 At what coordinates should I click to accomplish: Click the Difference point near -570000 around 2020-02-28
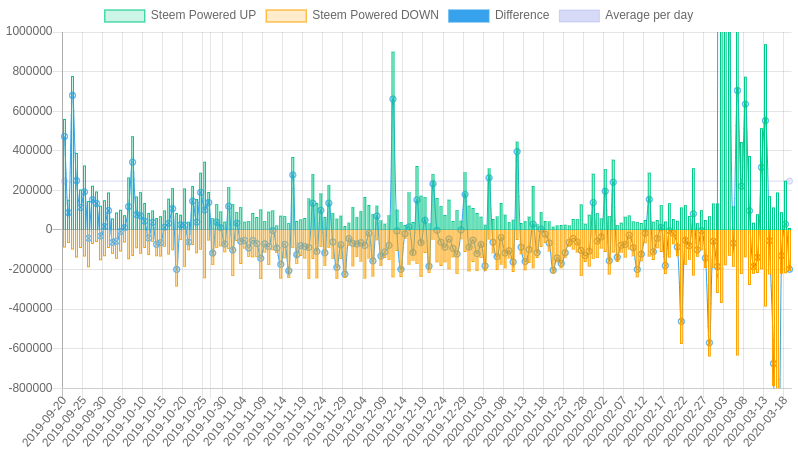(709, 343)
